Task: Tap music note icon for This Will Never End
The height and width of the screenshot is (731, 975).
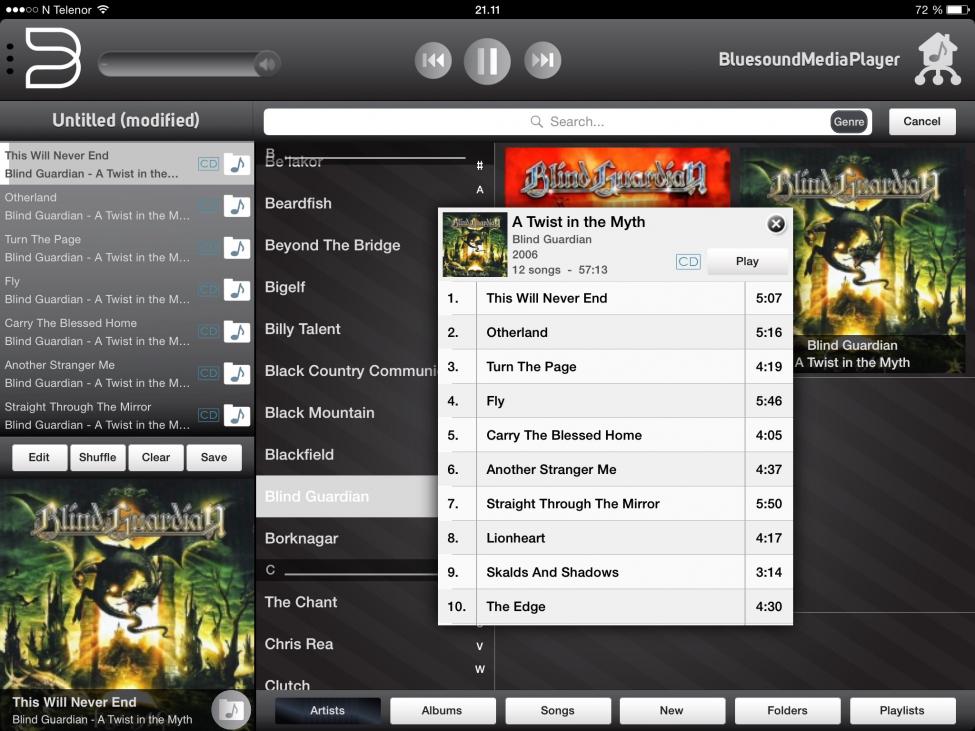Action: (237, 164)
